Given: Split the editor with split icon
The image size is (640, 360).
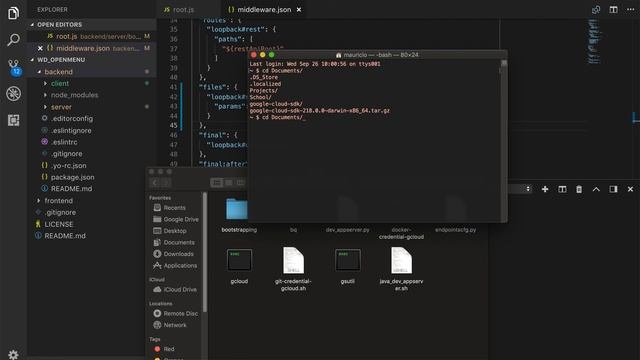Looking at the screenshot, I should click(613, 9).
